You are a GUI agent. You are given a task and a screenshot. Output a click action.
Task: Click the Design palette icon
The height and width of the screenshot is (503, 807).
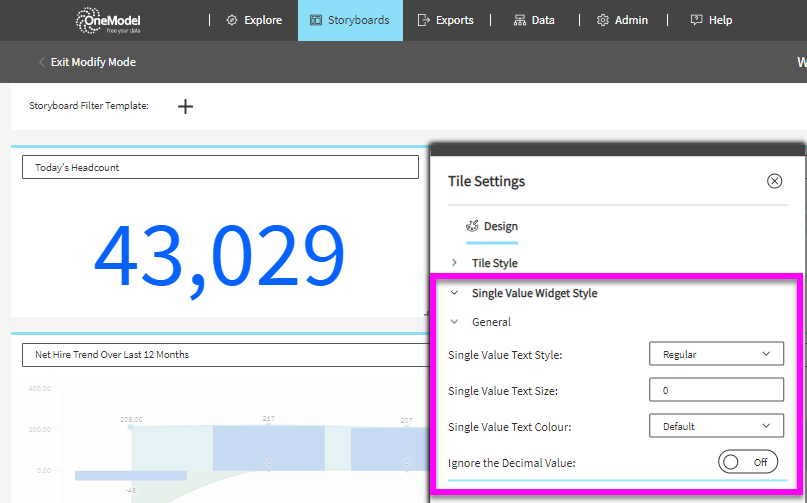click(472, 226)
